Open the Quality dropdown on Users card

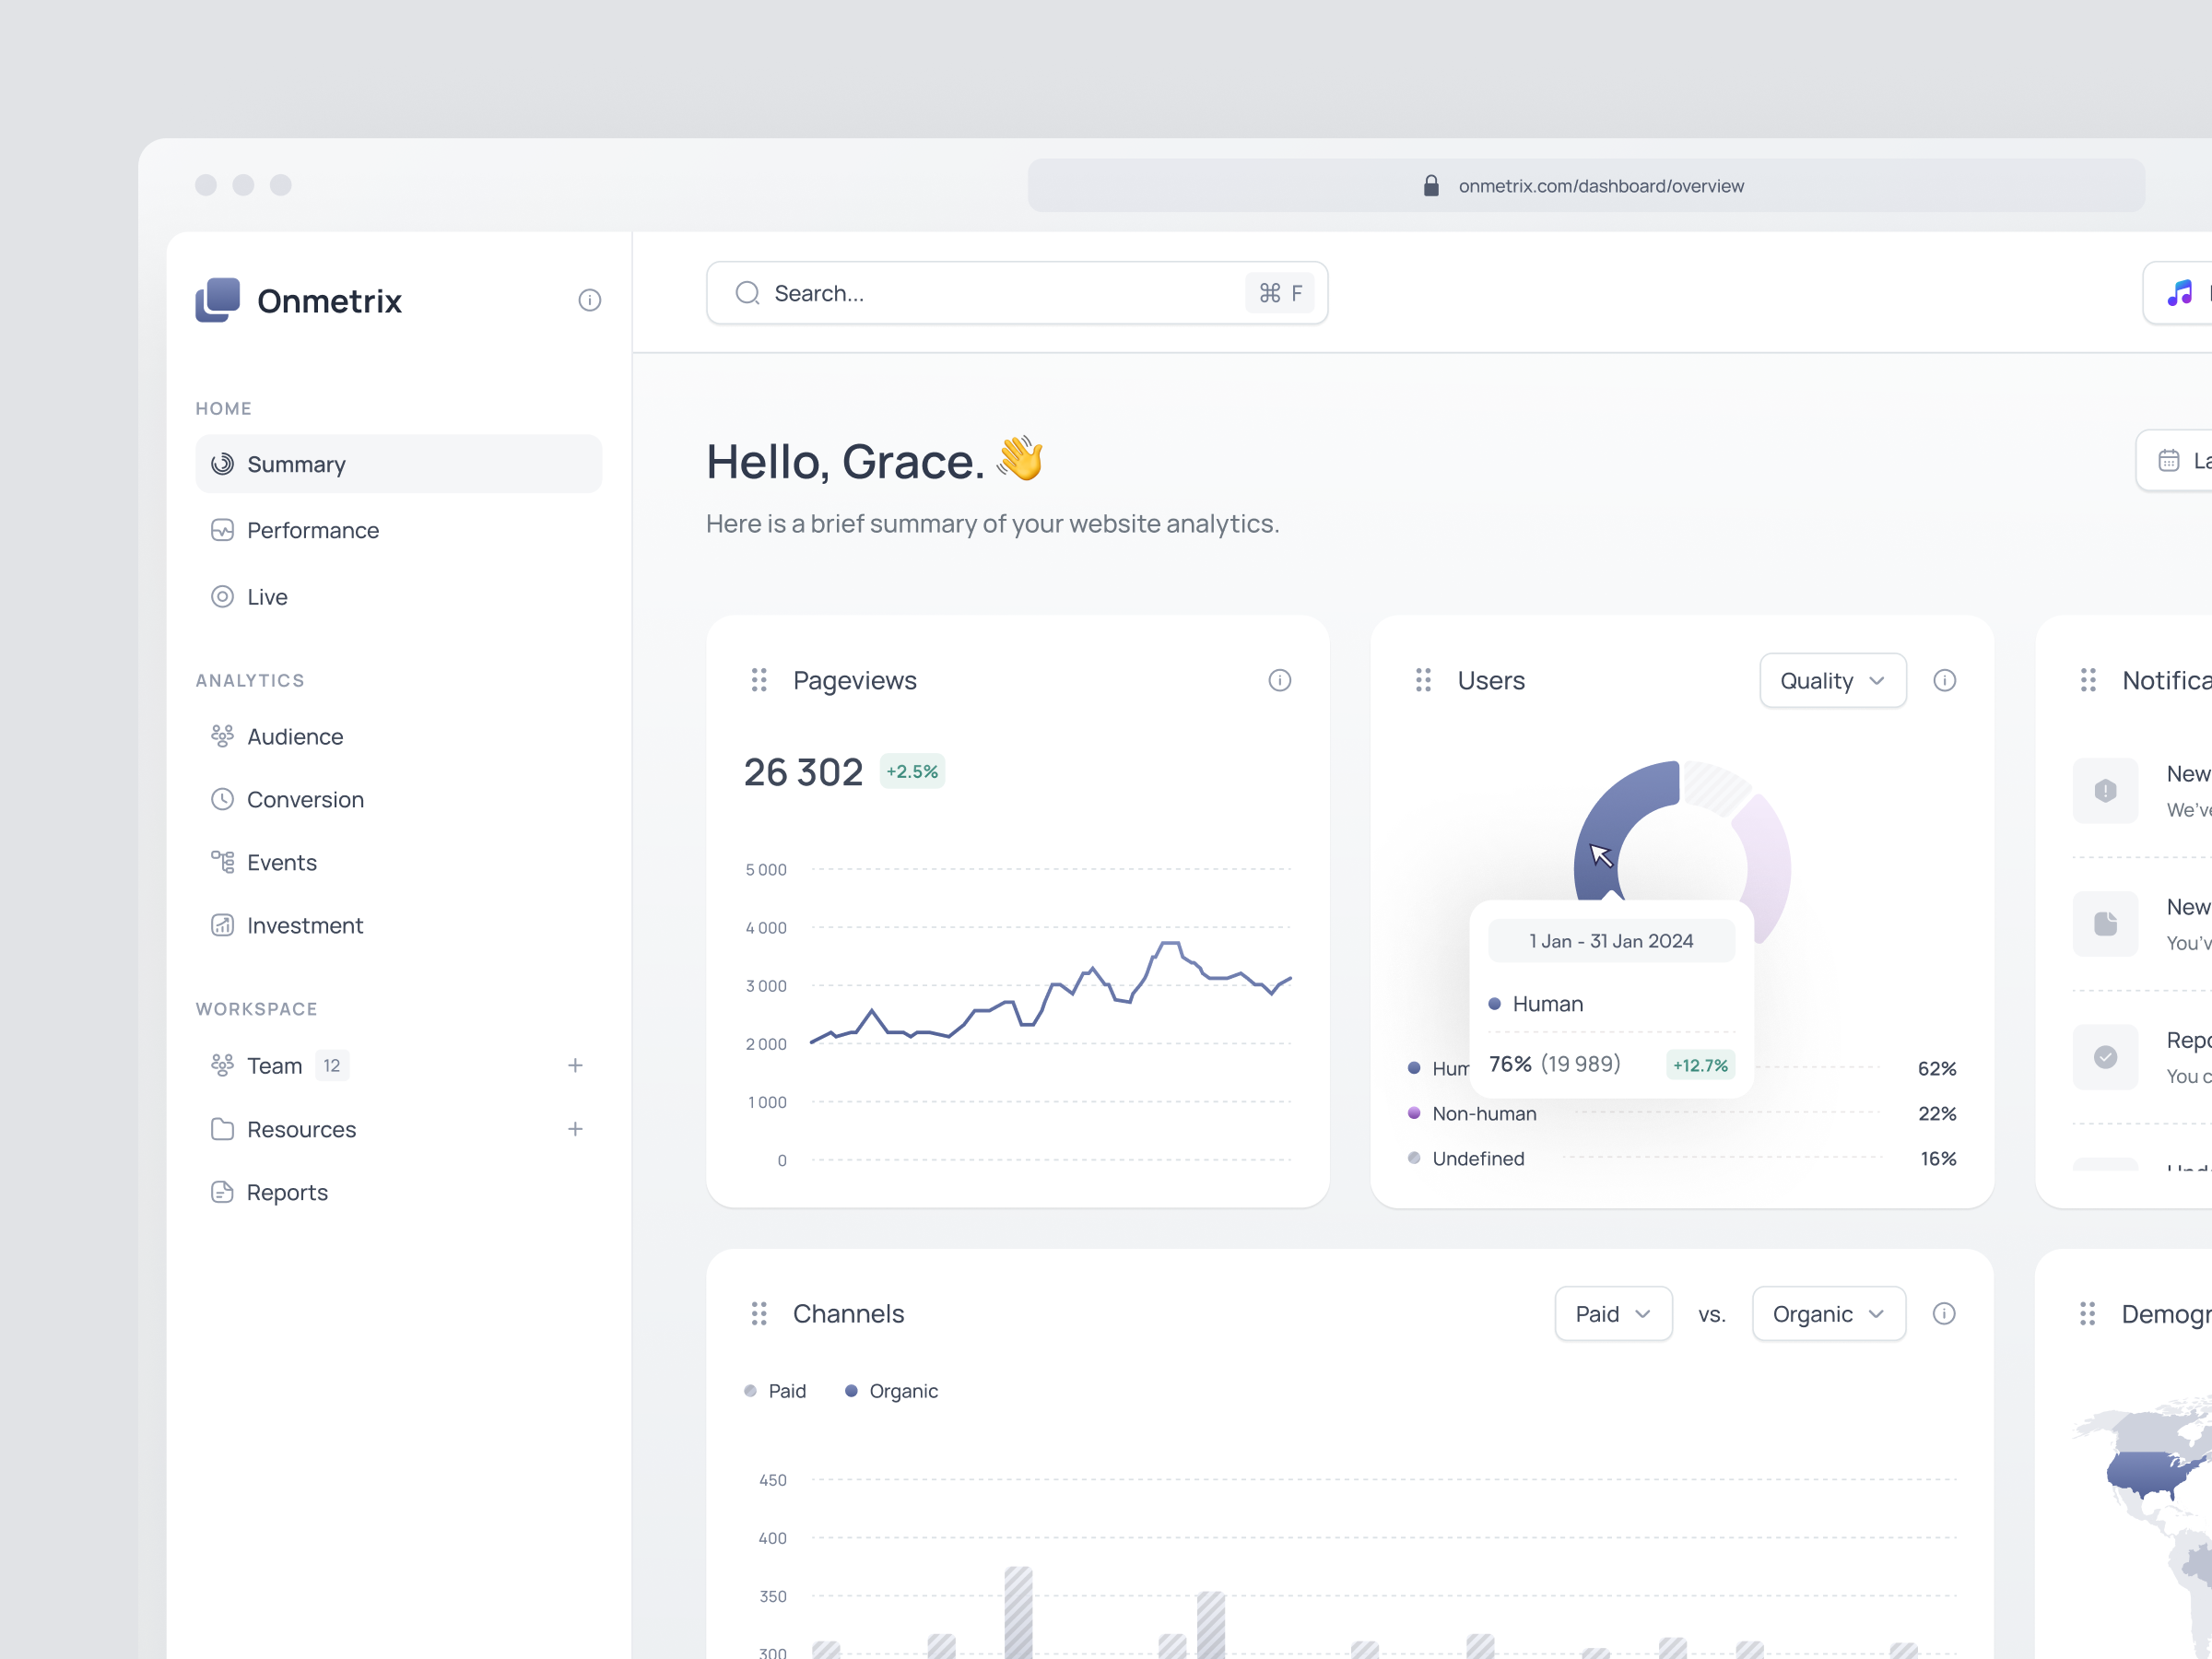pyautogui.click(x=1833, y=680)
